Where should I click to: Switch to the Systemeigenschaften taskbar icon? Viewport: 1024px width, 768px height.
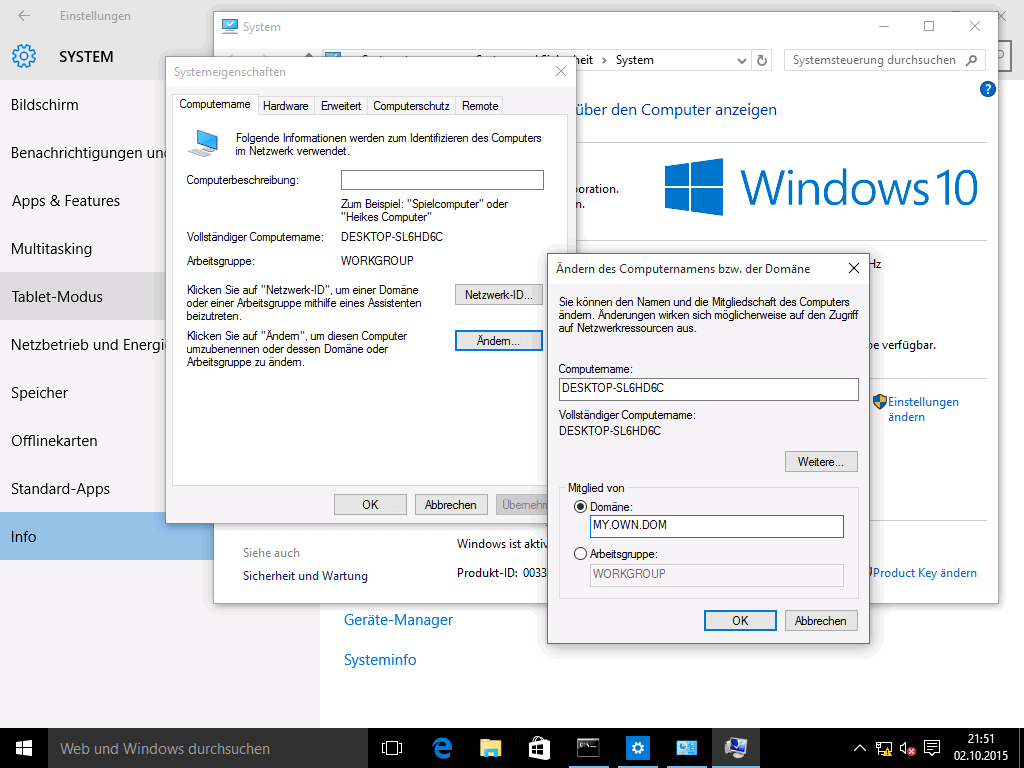point(735,748)
